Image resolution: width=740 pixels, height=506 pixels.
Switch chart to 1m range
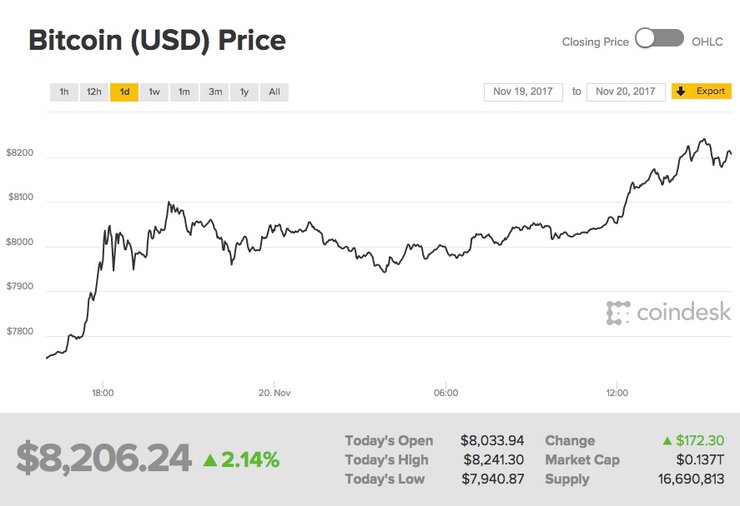tap(184, 92)
